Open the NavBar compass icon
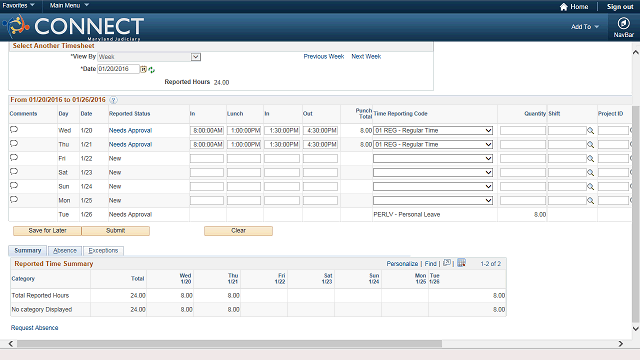The width and height of the screenshot is (640, 360). (623, 23)
